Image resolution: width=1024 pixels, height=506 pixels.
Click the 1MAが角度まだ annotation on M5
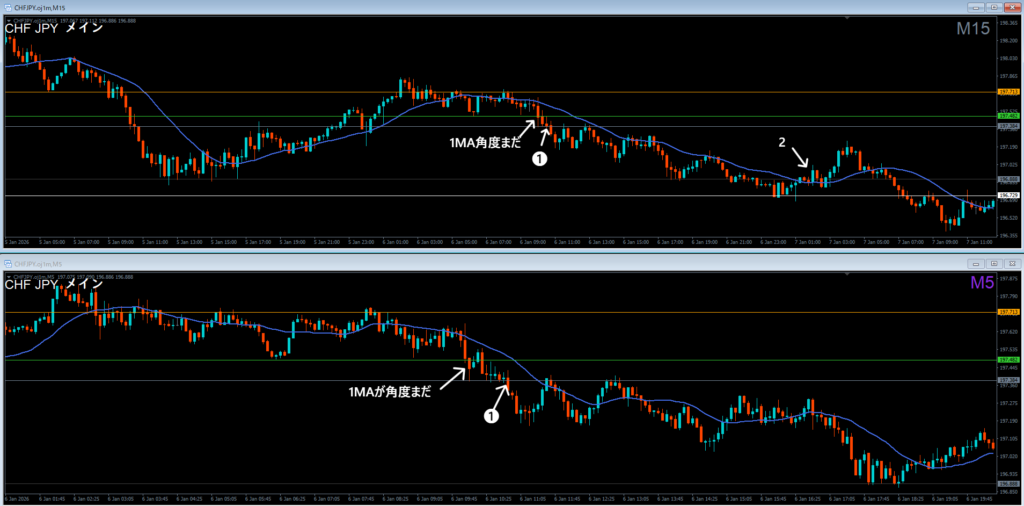click(x=390, y=392)
